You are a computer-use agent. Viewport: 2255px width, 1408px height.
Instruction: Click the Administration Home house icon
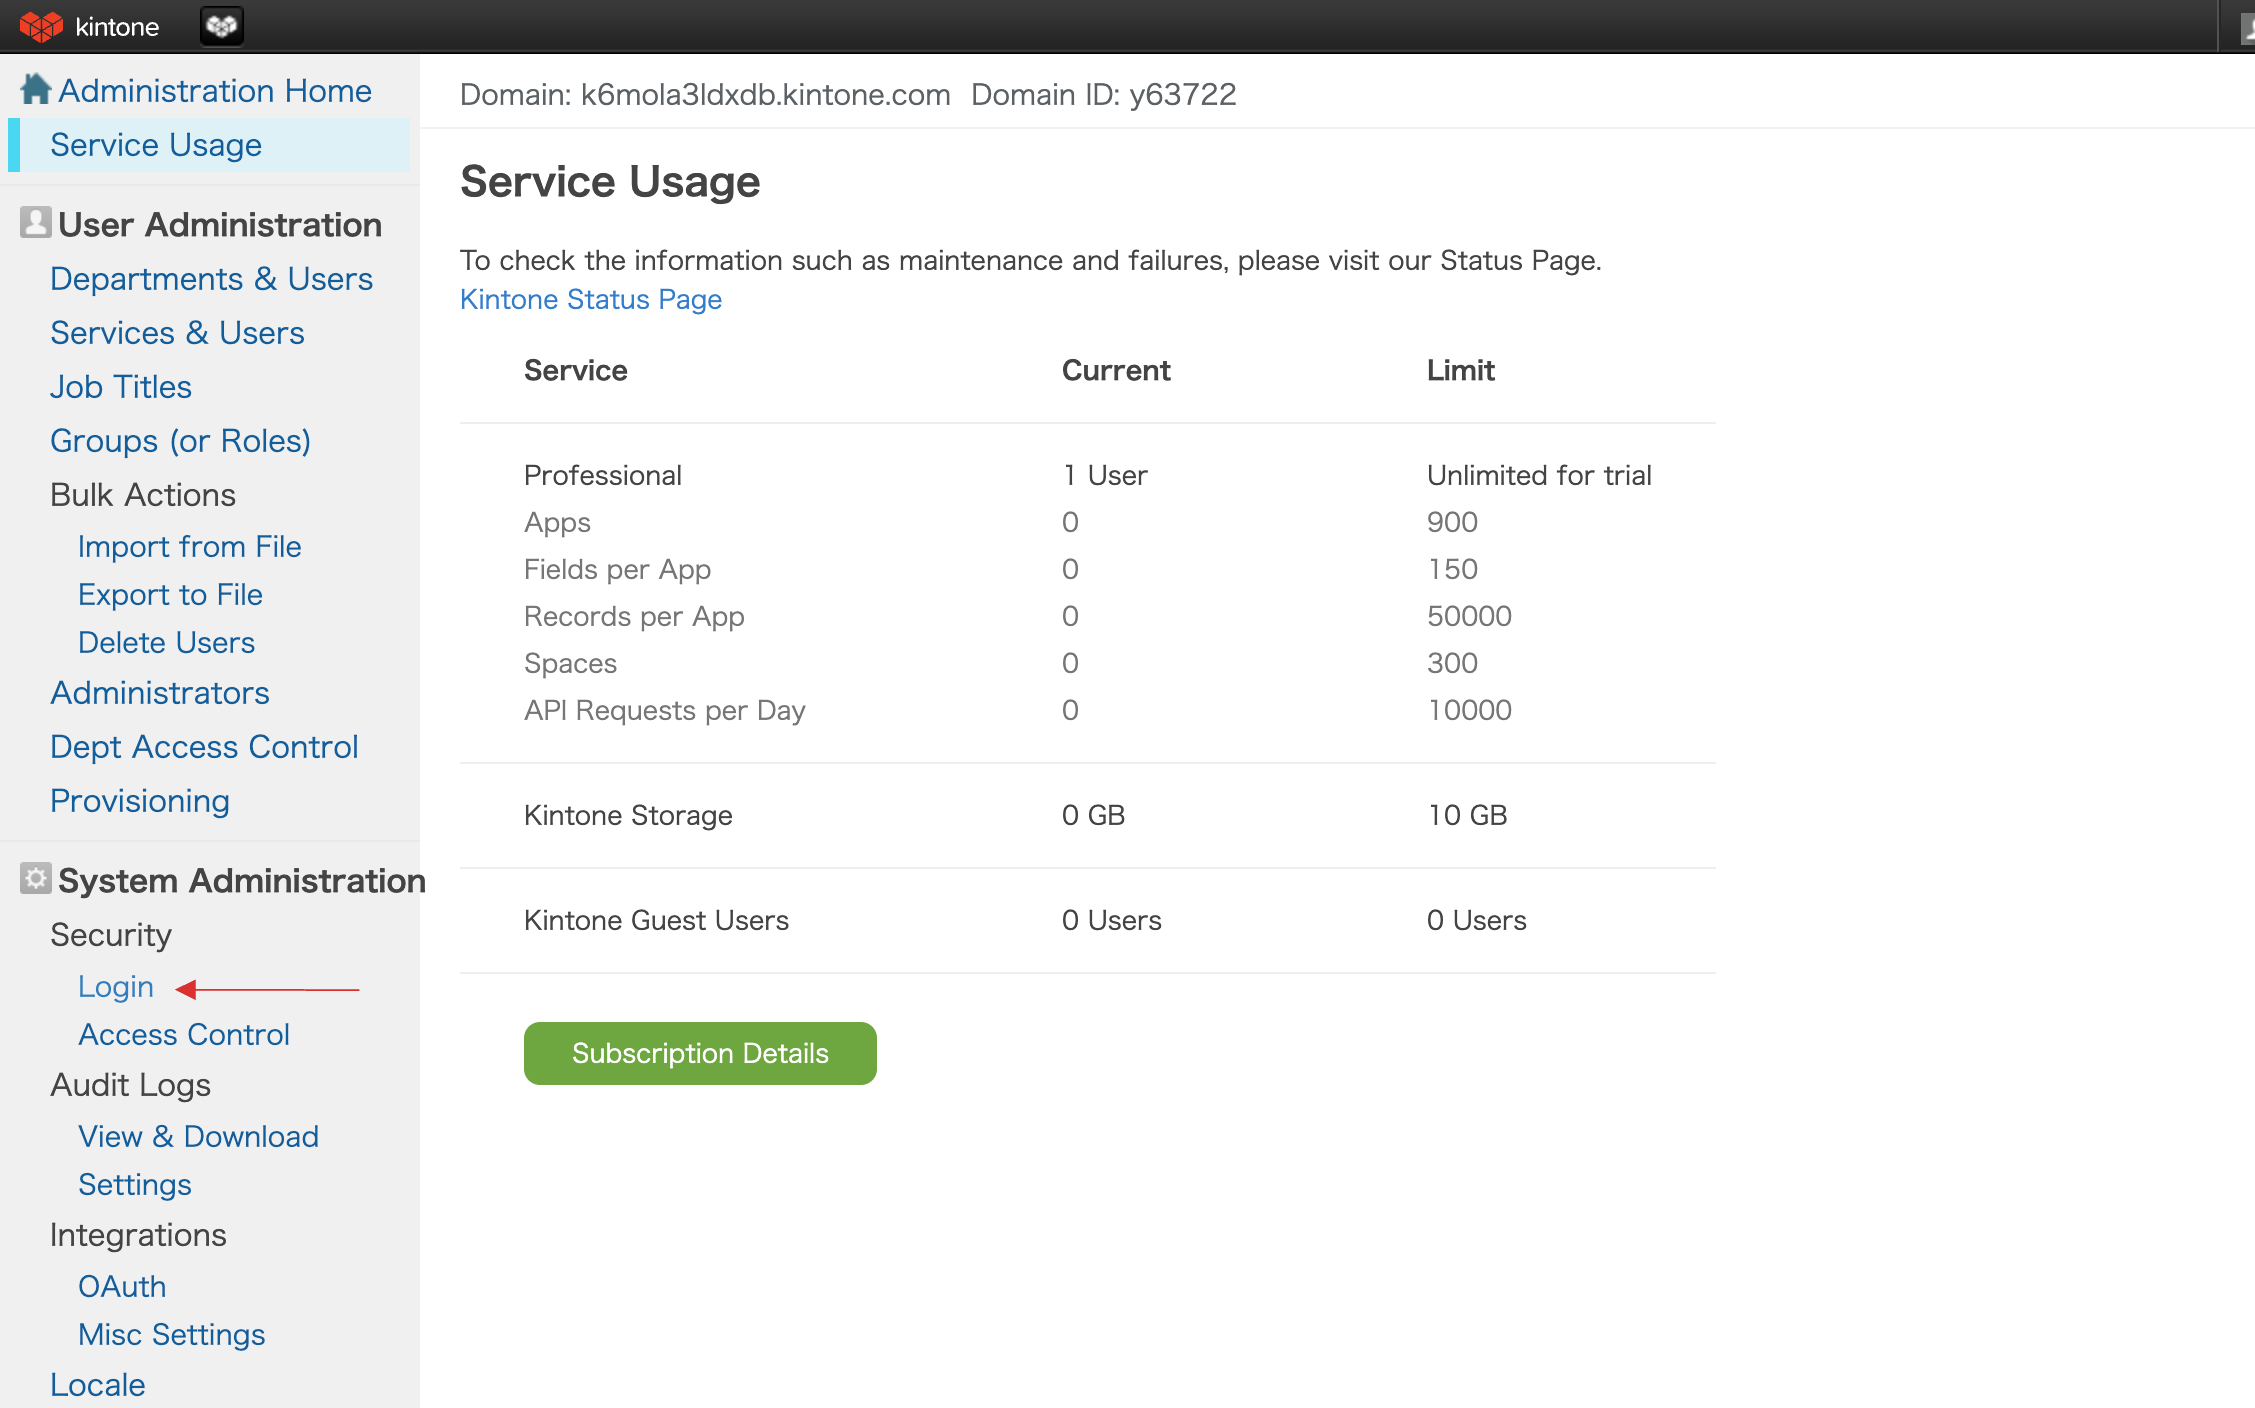(x=36, y=89)
